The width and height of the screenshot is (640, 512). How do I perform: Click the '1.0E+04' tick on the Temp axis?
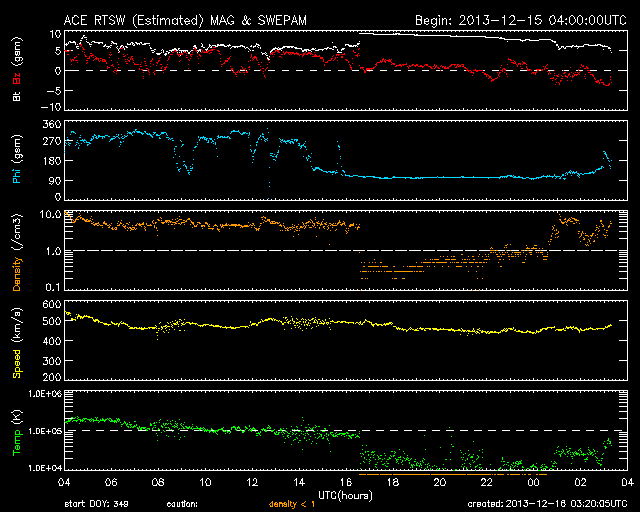[x=45, y=468]
